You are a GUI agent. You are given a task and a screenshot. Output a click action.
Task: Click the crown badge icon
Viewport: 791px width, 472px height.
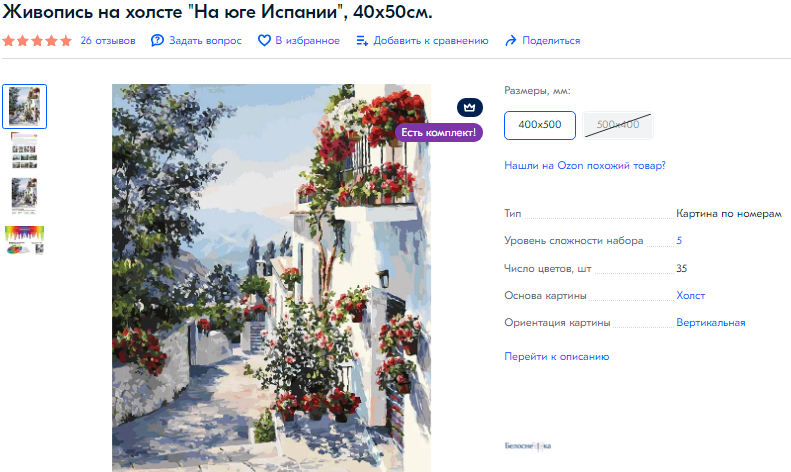[470, 107]
